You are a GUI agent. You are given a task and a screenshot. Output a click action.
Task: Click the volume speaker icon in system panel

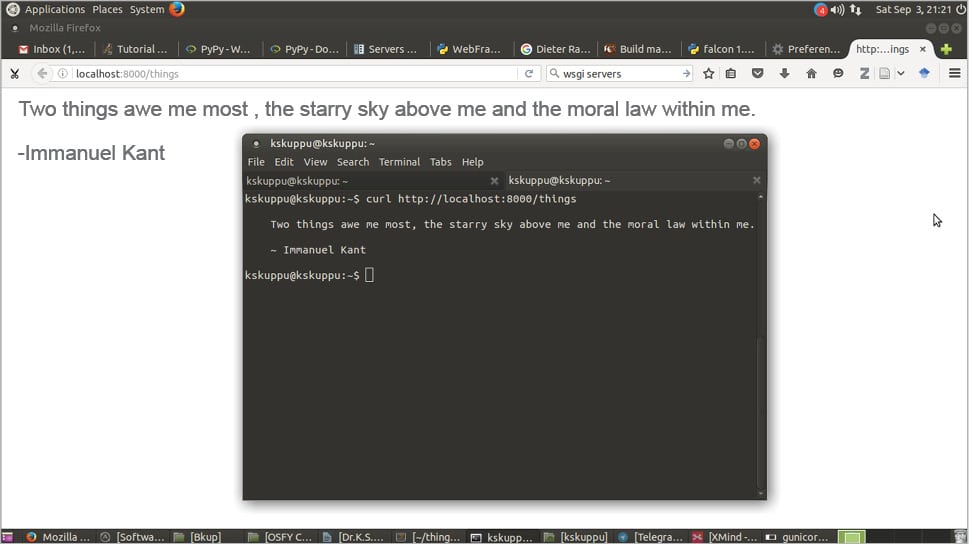coord(836,9)
